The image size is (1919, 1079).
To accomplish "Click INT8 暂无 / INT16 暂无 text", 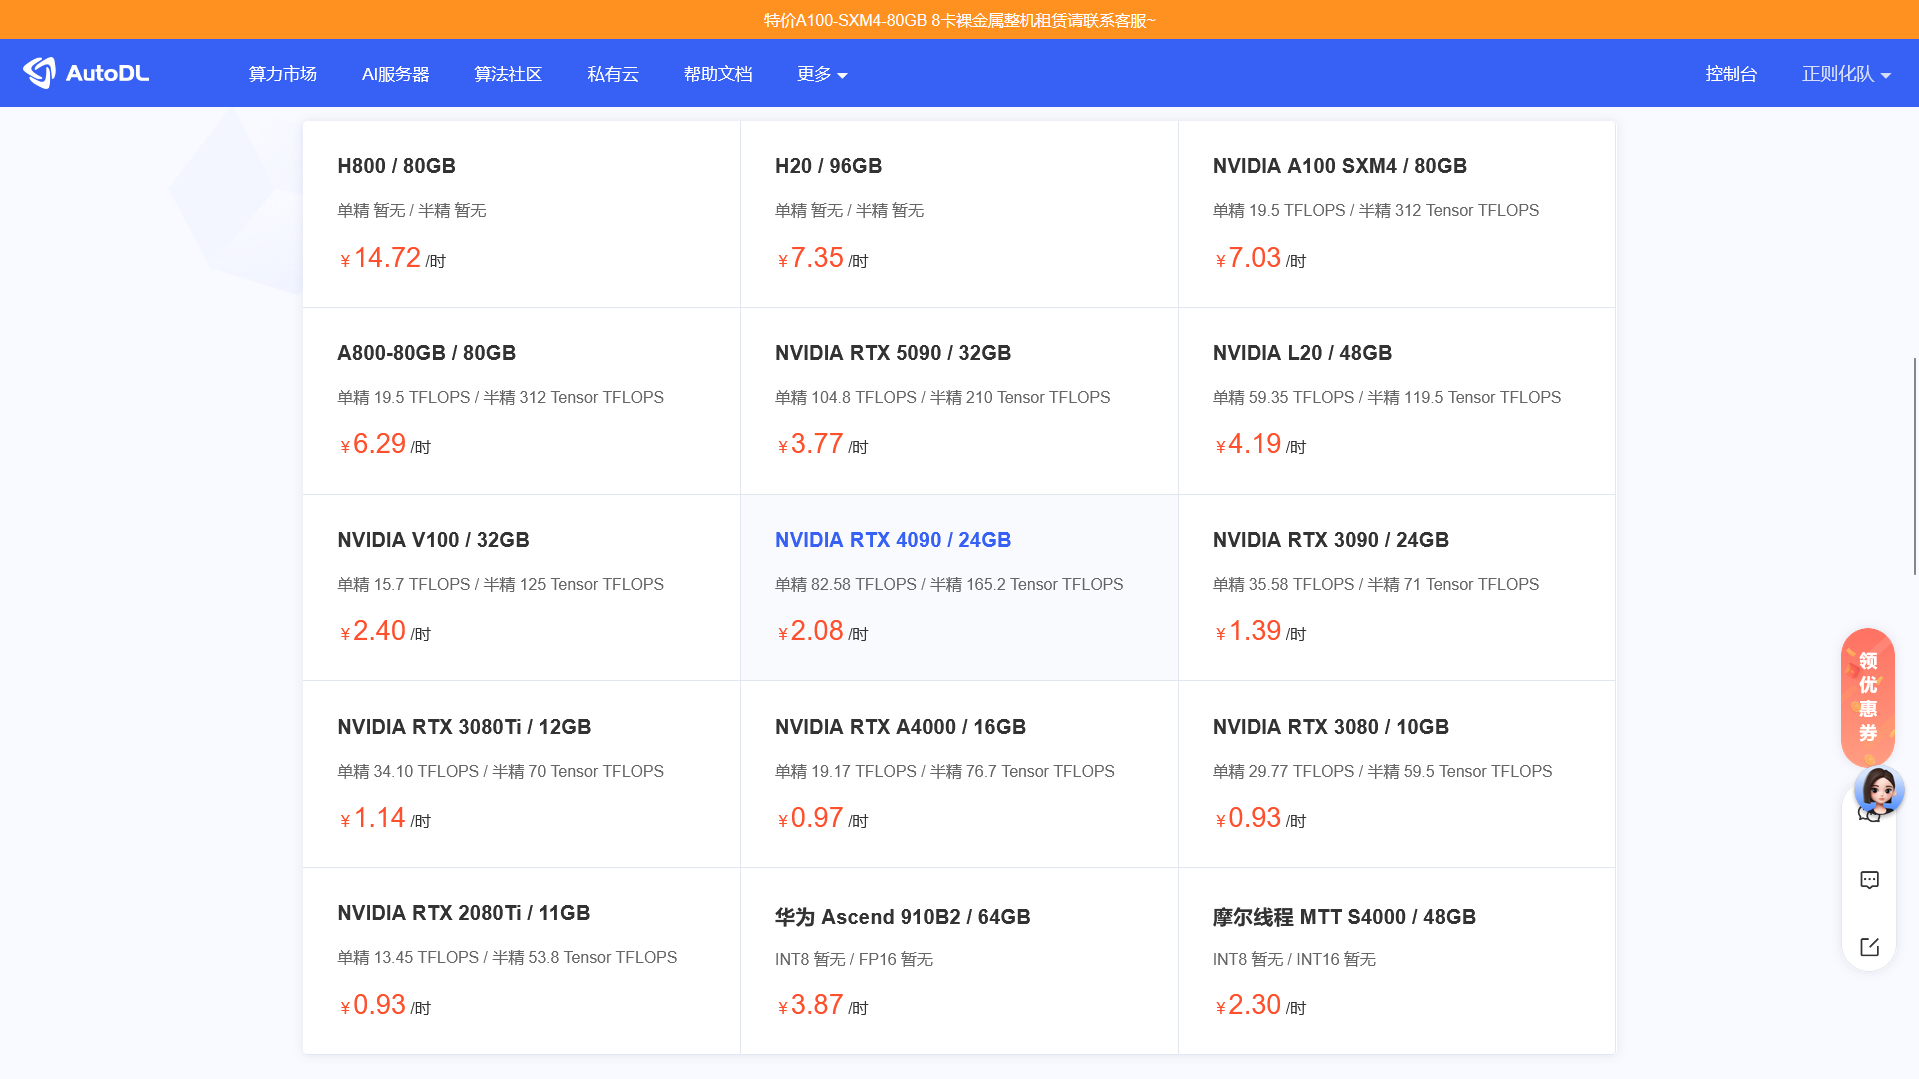I will coord(1294,960).
